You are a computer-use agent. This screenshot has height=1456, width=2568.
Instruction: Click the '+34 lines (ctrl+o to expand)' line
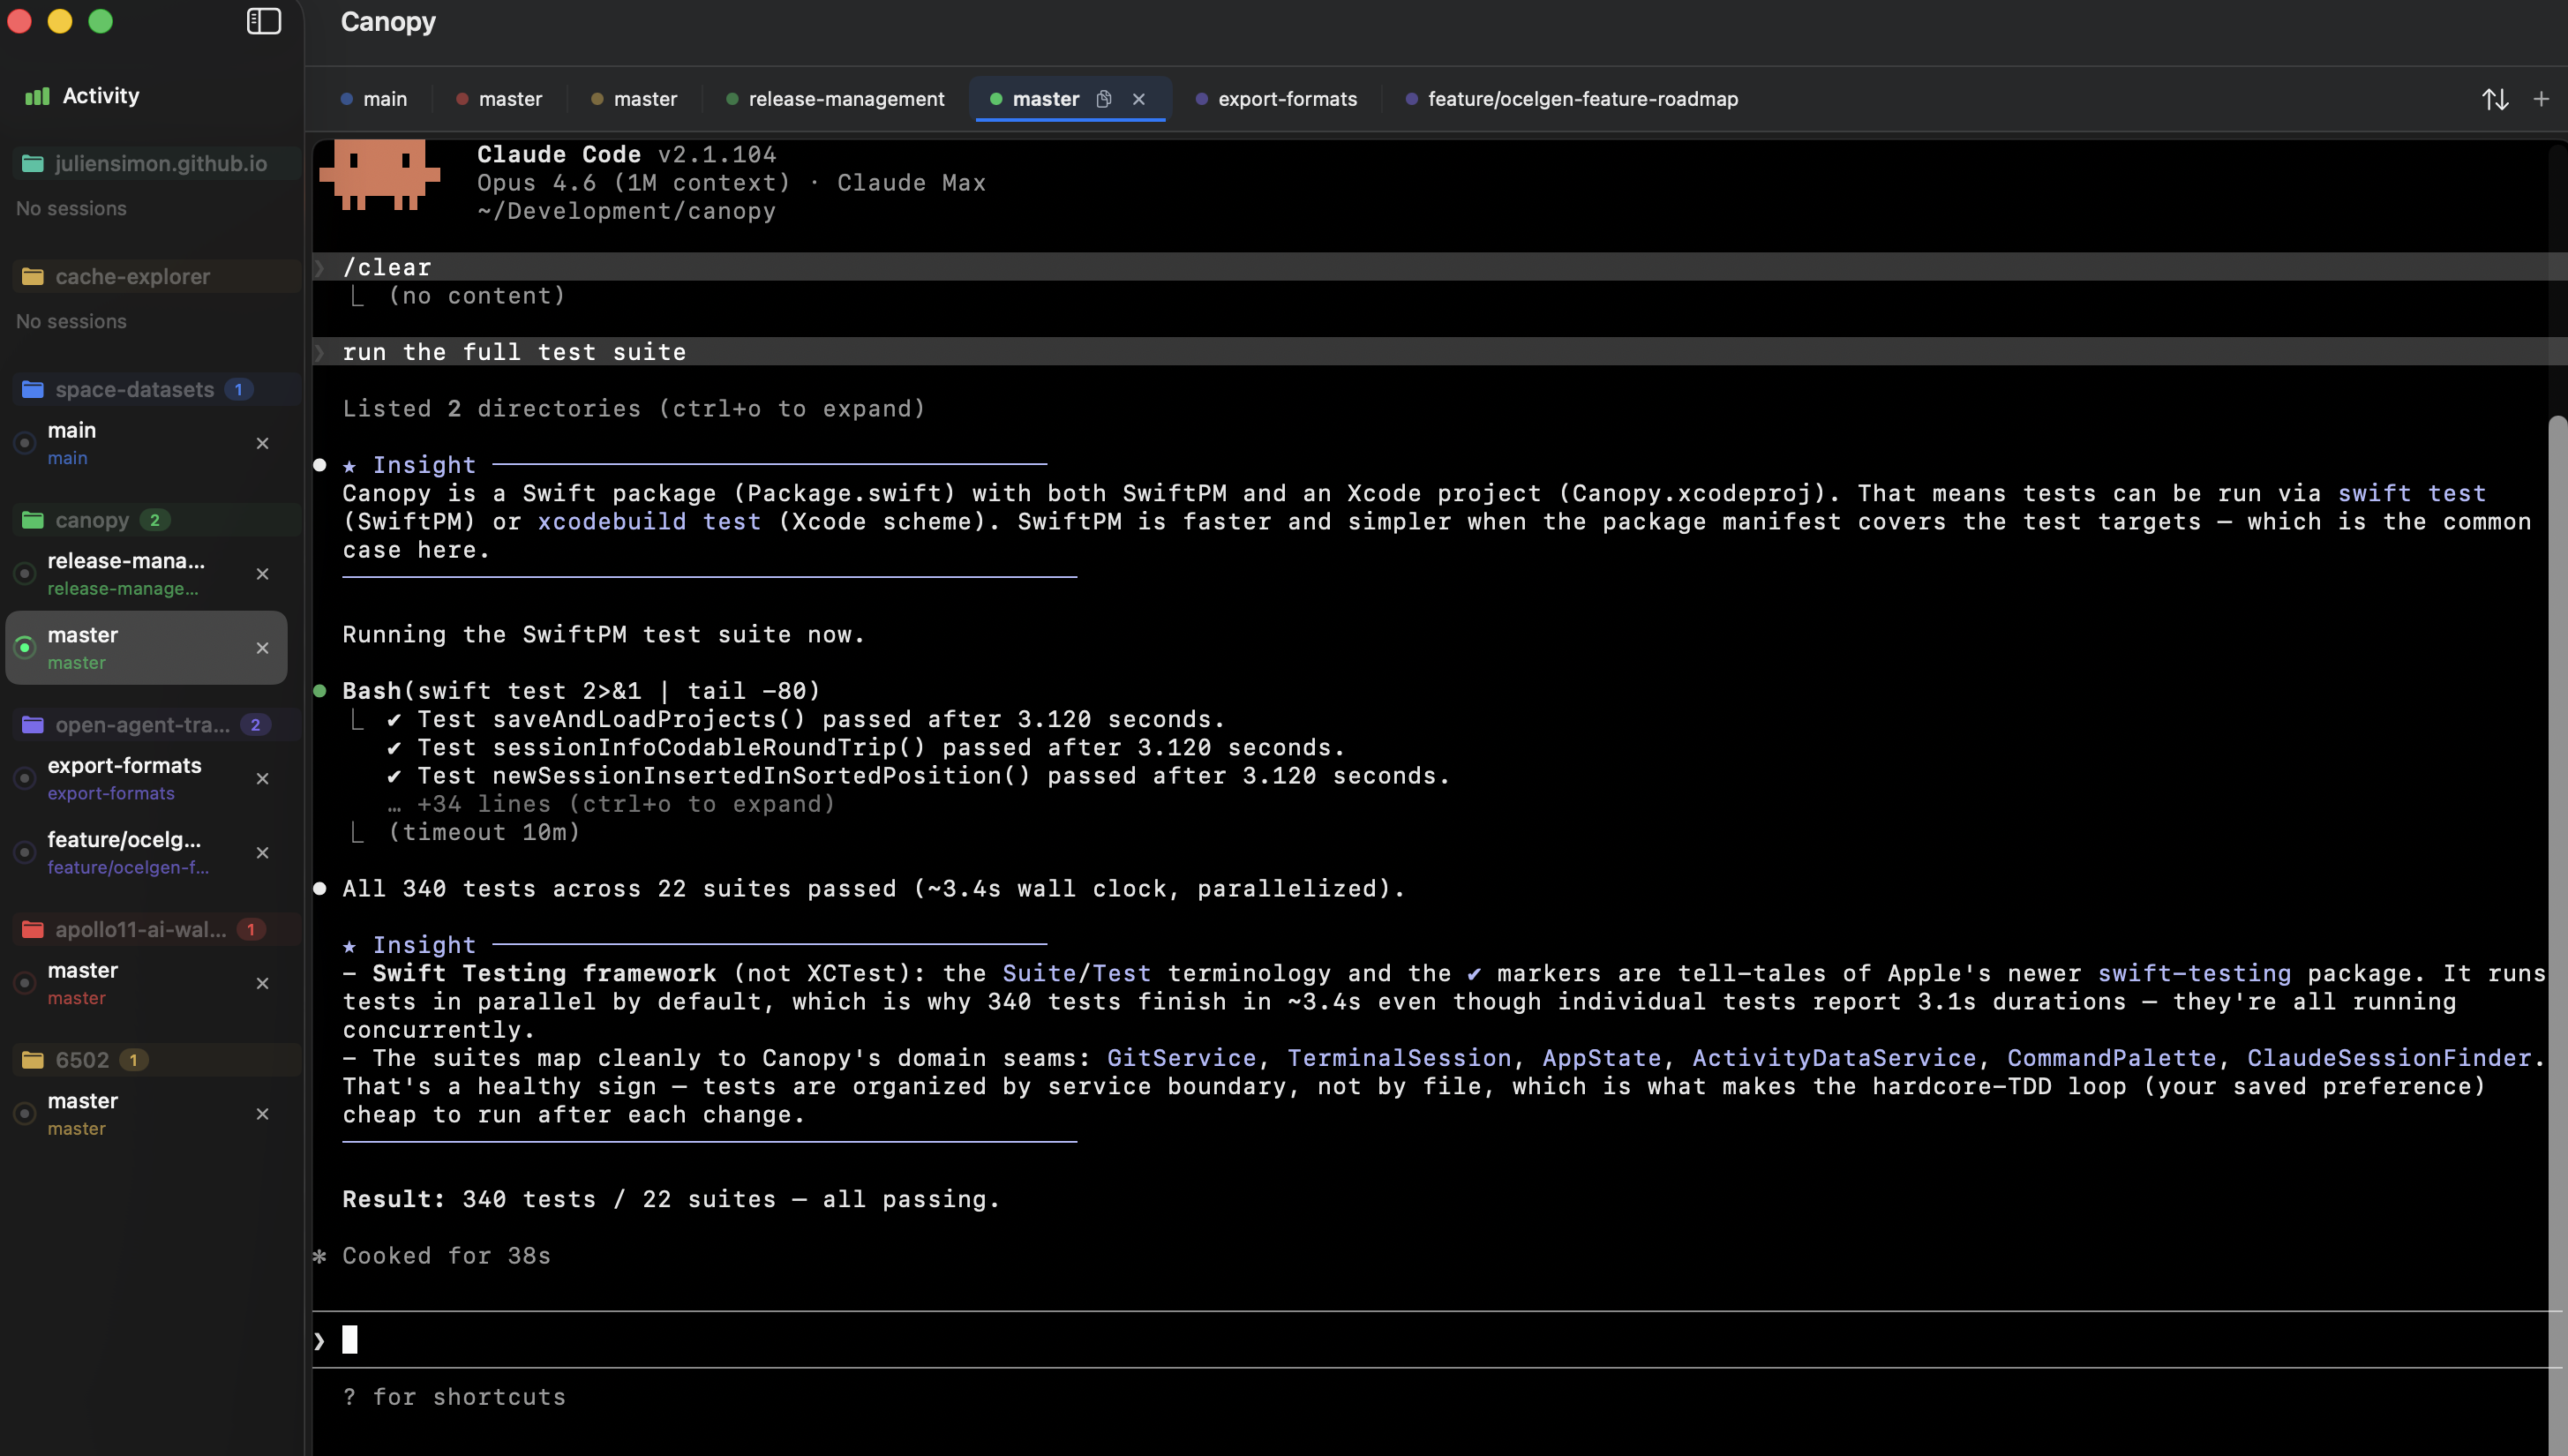coord(611,804)
